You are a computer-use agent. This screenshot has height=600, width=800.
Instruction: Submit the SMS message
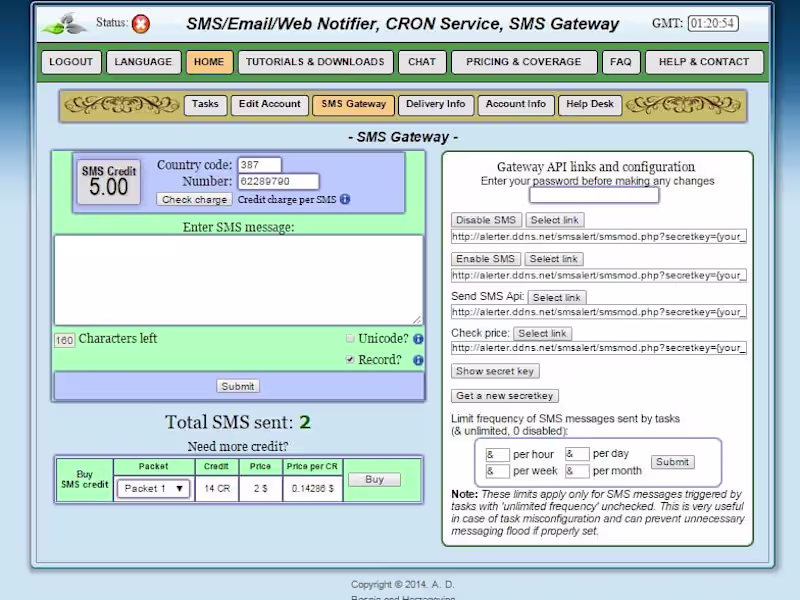238,386
